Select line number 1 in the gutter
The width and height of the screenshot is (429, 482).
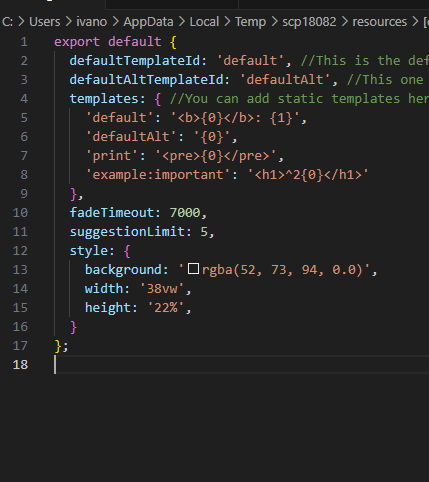point(24,42)
